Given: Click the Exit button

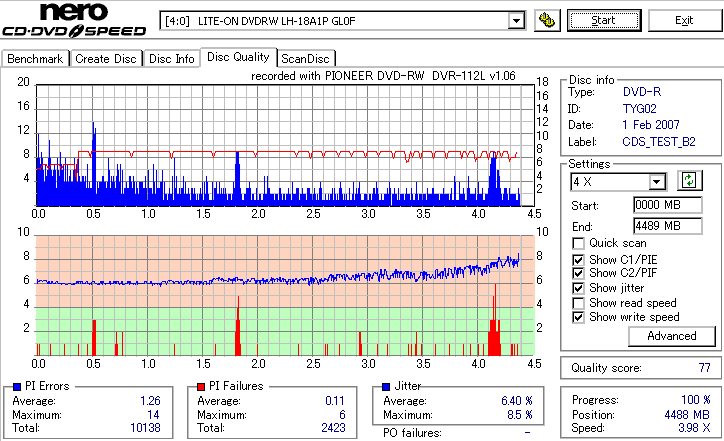Looking at the screenshot, I should pos(684,20).
